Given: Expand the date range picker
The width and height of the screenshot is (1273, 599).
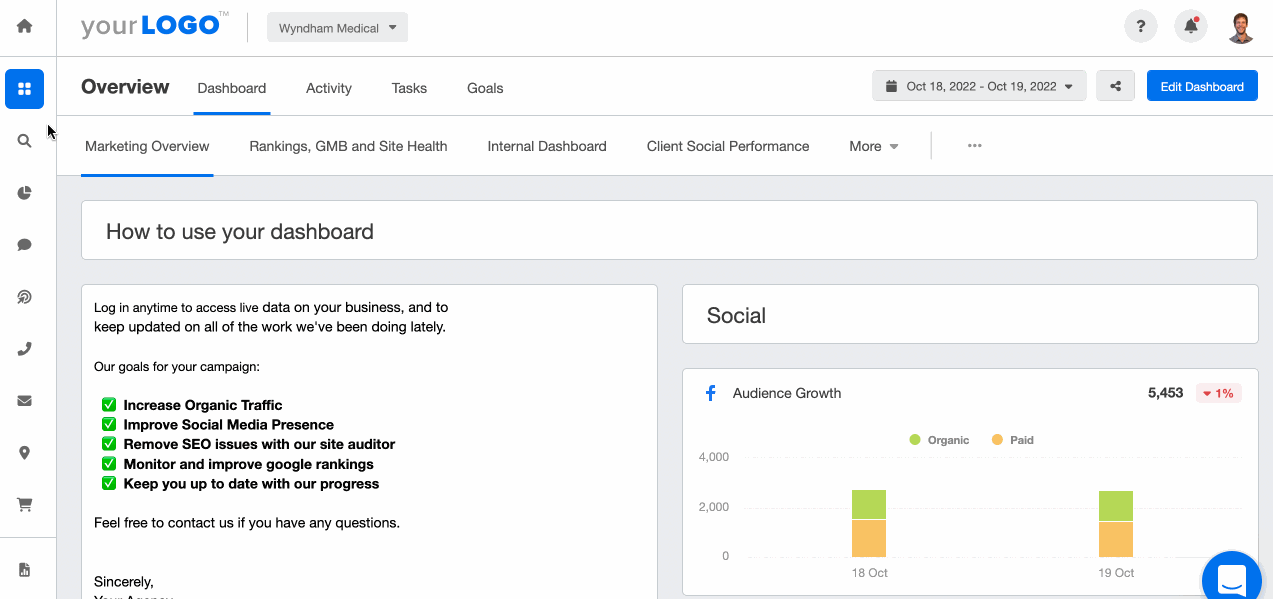Looking at the screenshot, I should point(979,86).
